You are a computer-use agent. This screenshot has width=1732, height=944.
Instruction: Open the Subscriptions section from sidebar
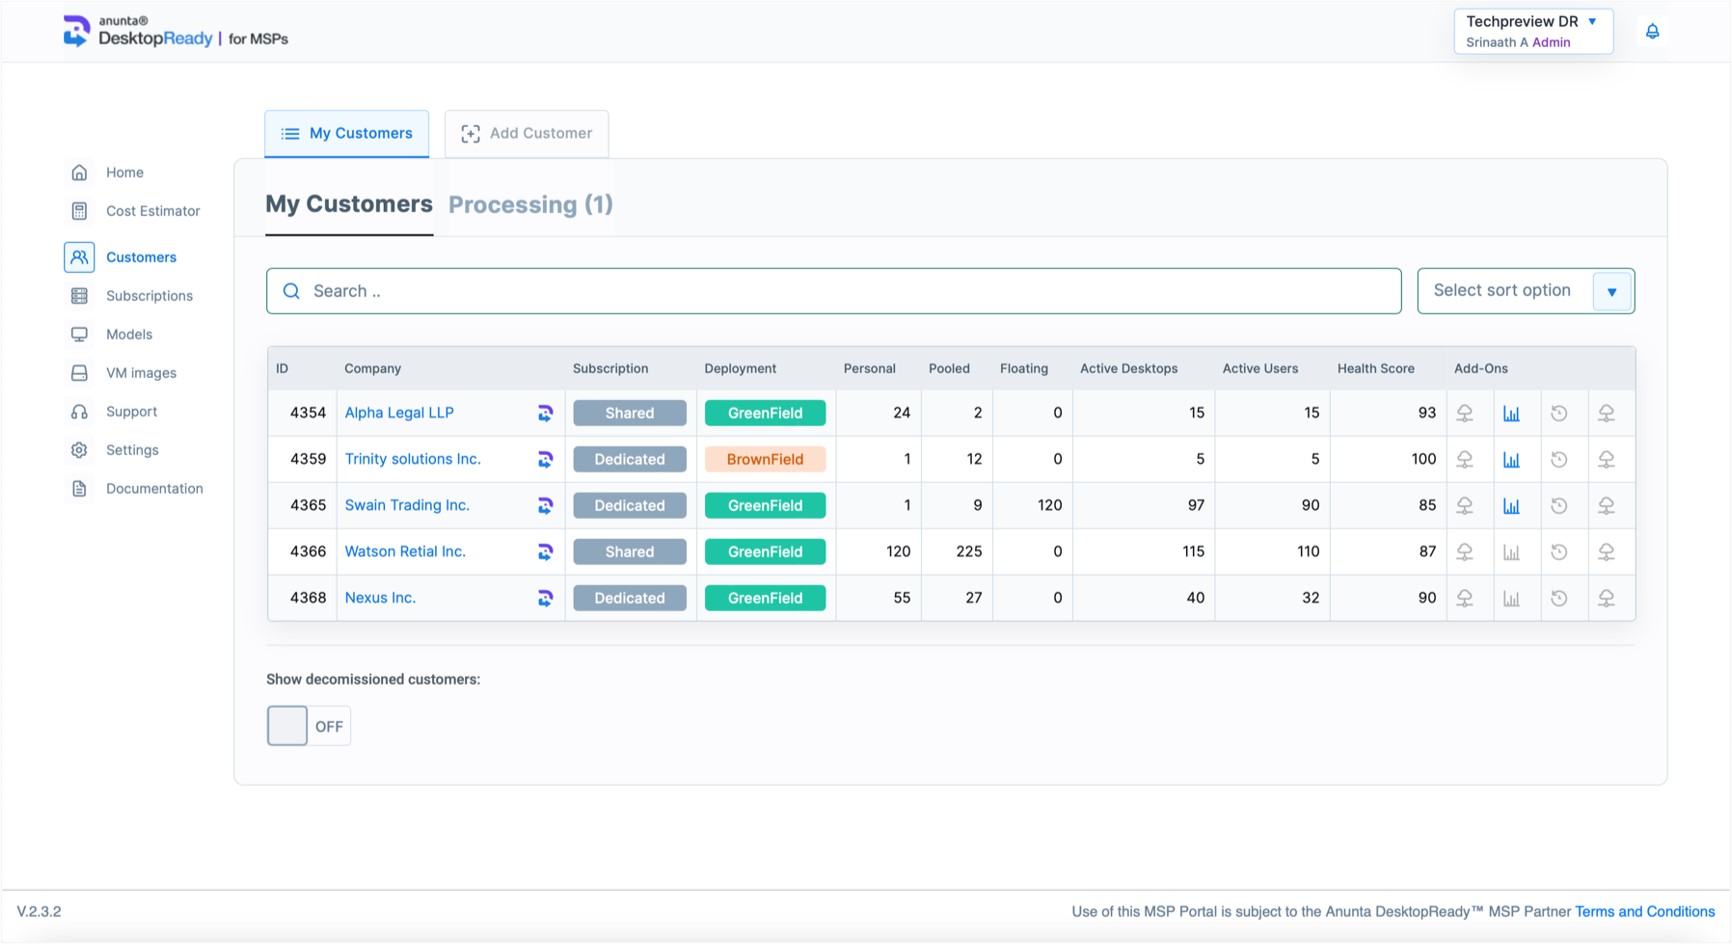pyautogui.click(x=80, y=295)
